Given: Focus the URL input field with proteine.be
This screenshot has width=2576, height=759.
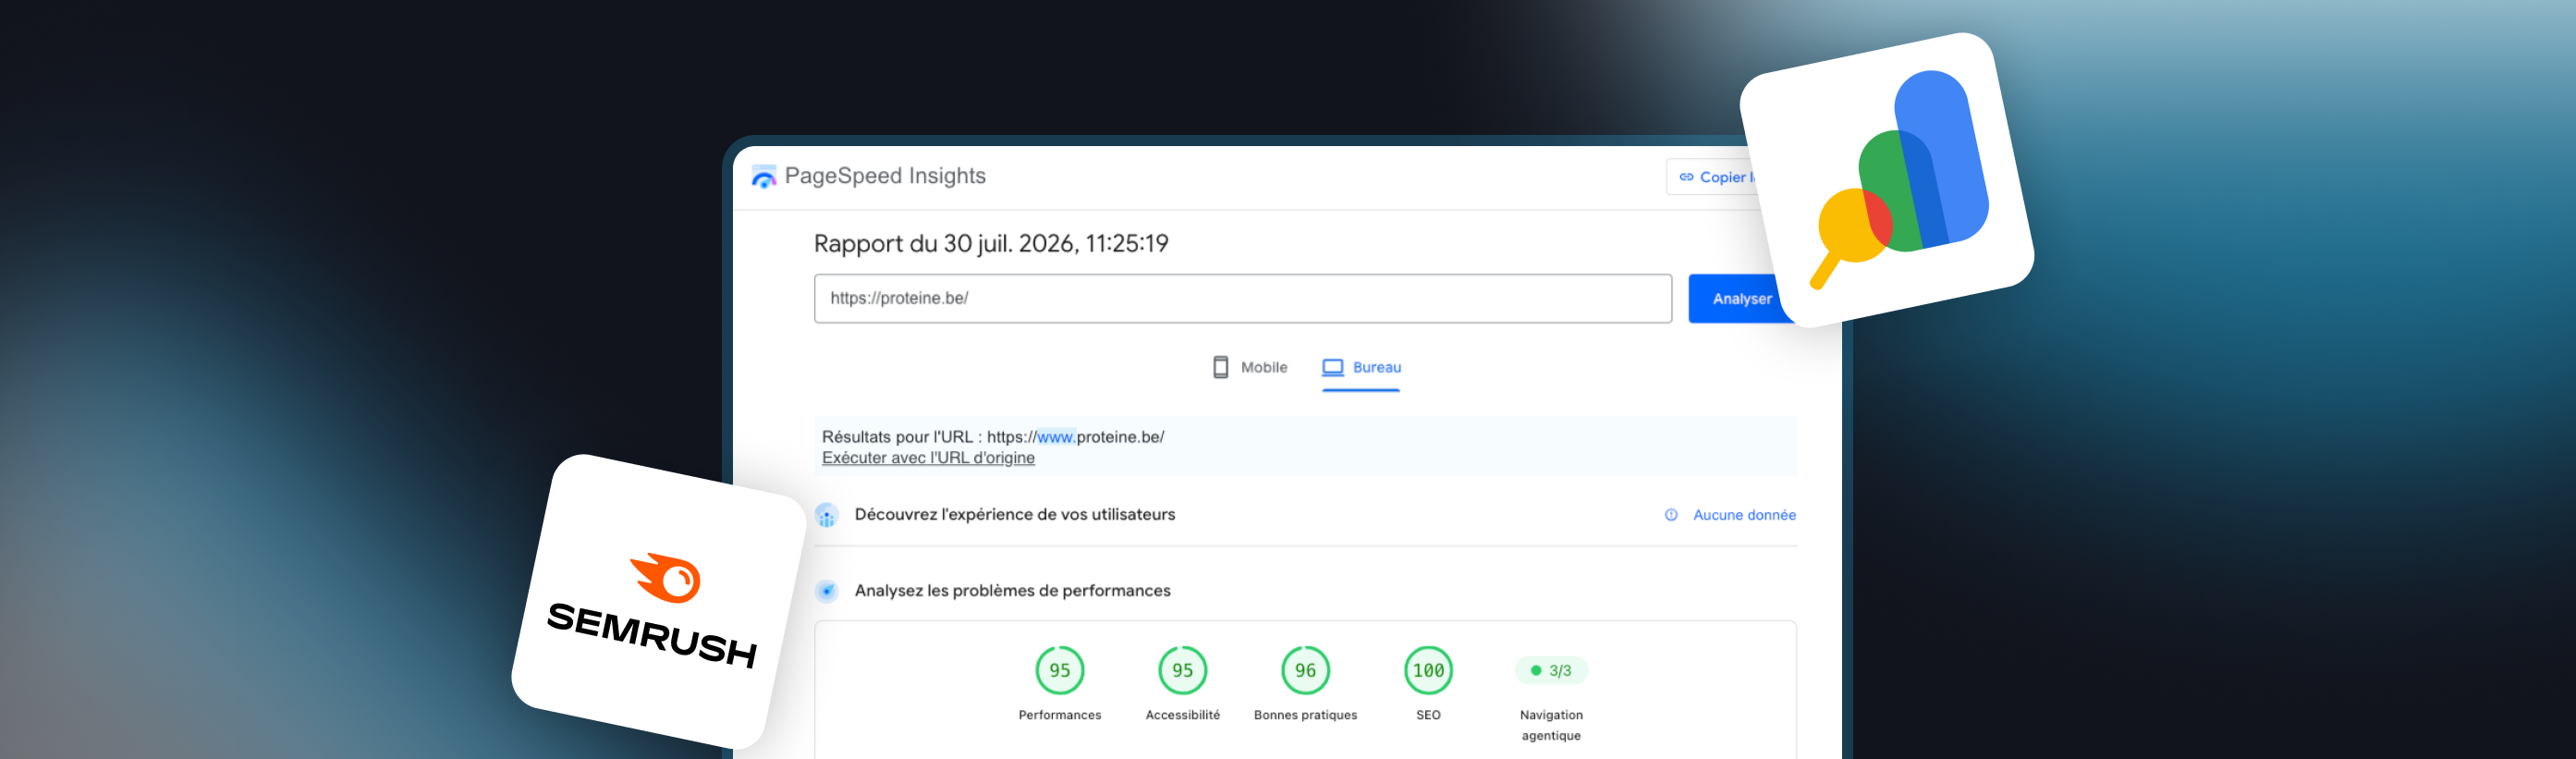Looking at the screenshot, I should click(1242, 298).
